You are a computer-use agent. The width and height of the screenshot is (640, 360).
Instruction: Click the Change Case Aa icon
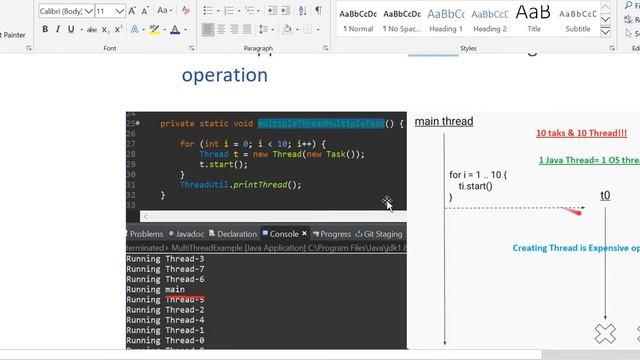(x=162, y=11)
